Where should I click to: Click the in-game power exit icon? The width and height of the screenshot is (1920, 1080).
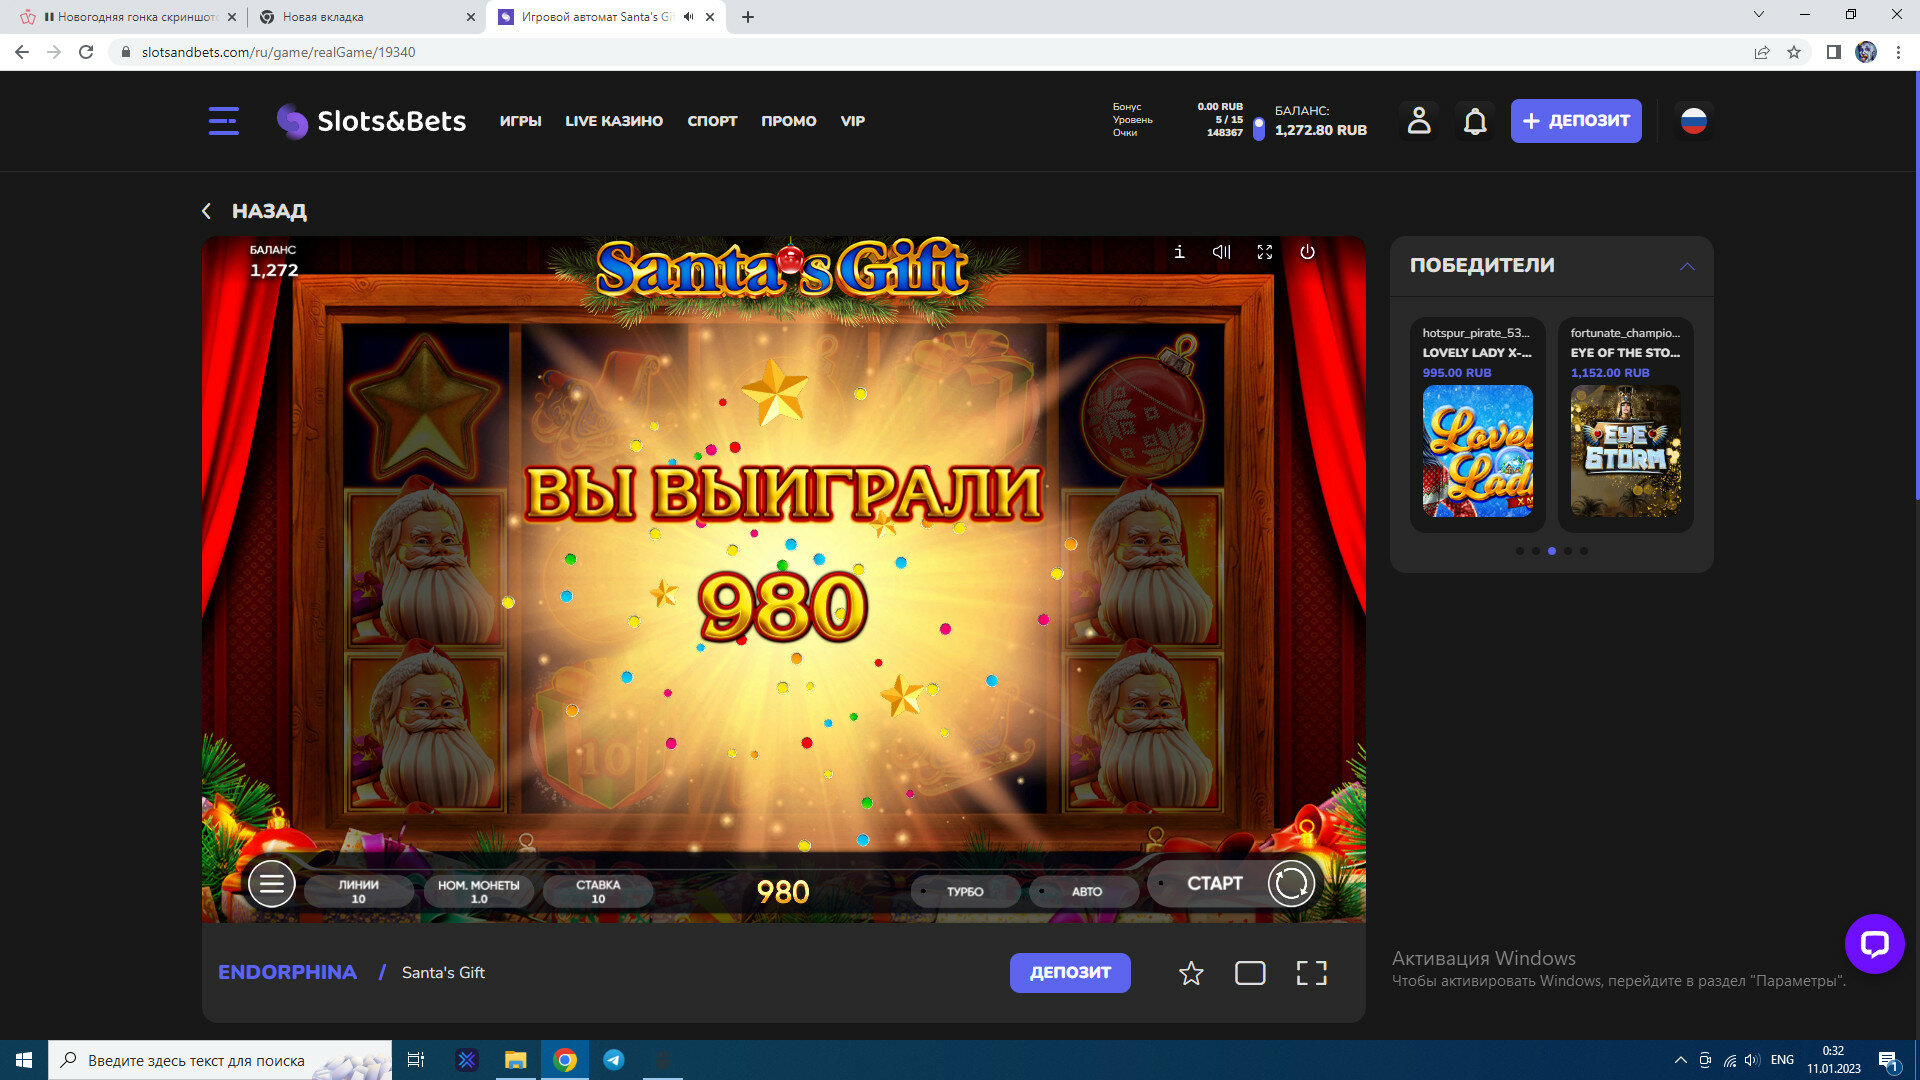(x=1307, y=252)
